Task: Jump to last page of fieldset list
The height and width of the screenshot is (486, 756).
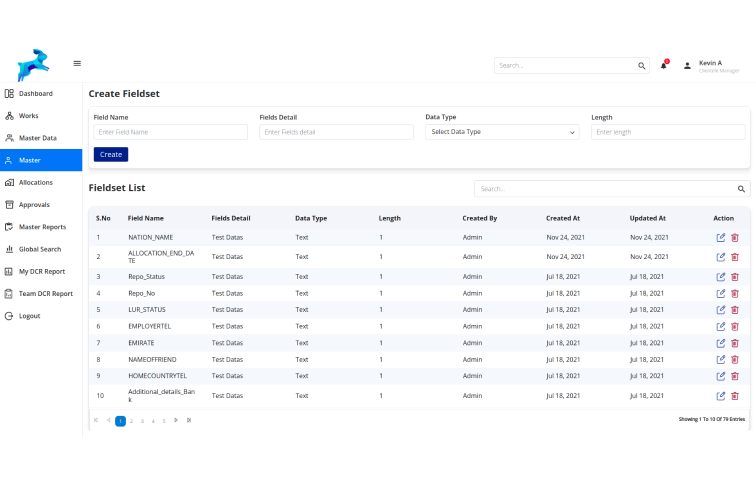Action: (x=189, y=420)
